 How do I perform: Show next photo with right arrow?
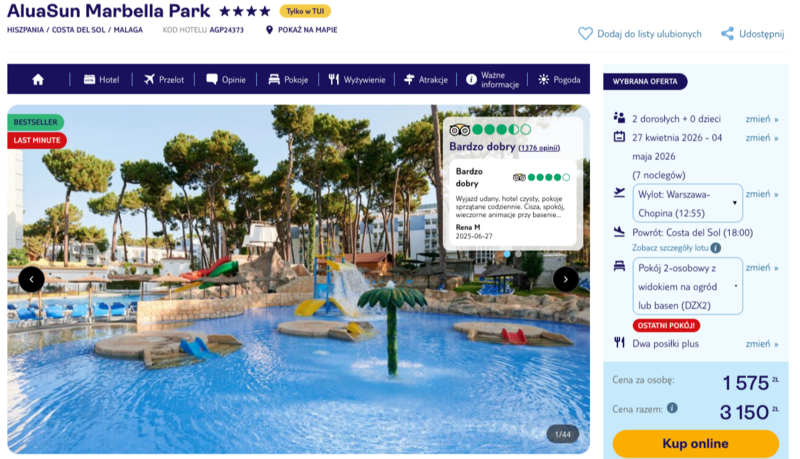[565, 279]
